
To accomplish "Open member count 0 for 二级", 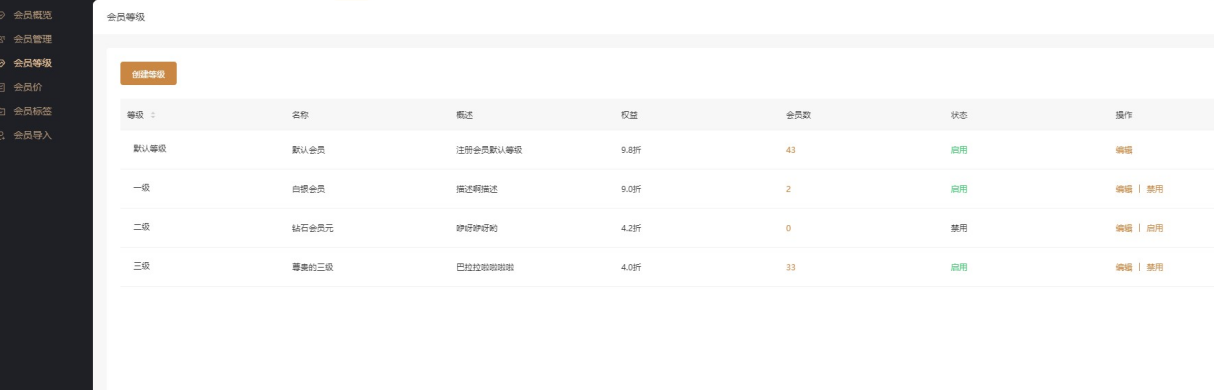I will (x=788, y=227).
